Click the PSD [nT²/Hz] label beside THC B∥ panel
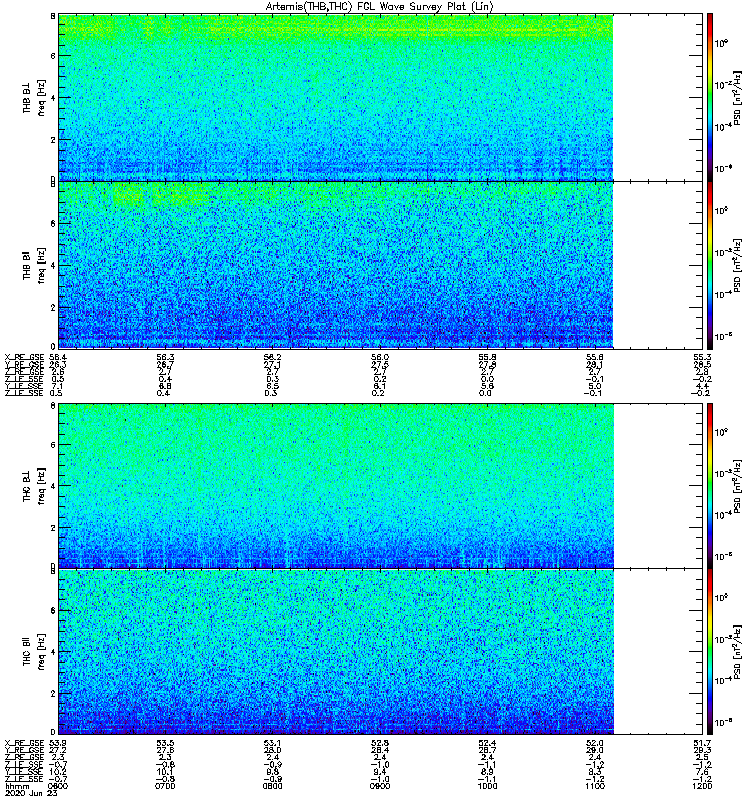 coord(738,651)
